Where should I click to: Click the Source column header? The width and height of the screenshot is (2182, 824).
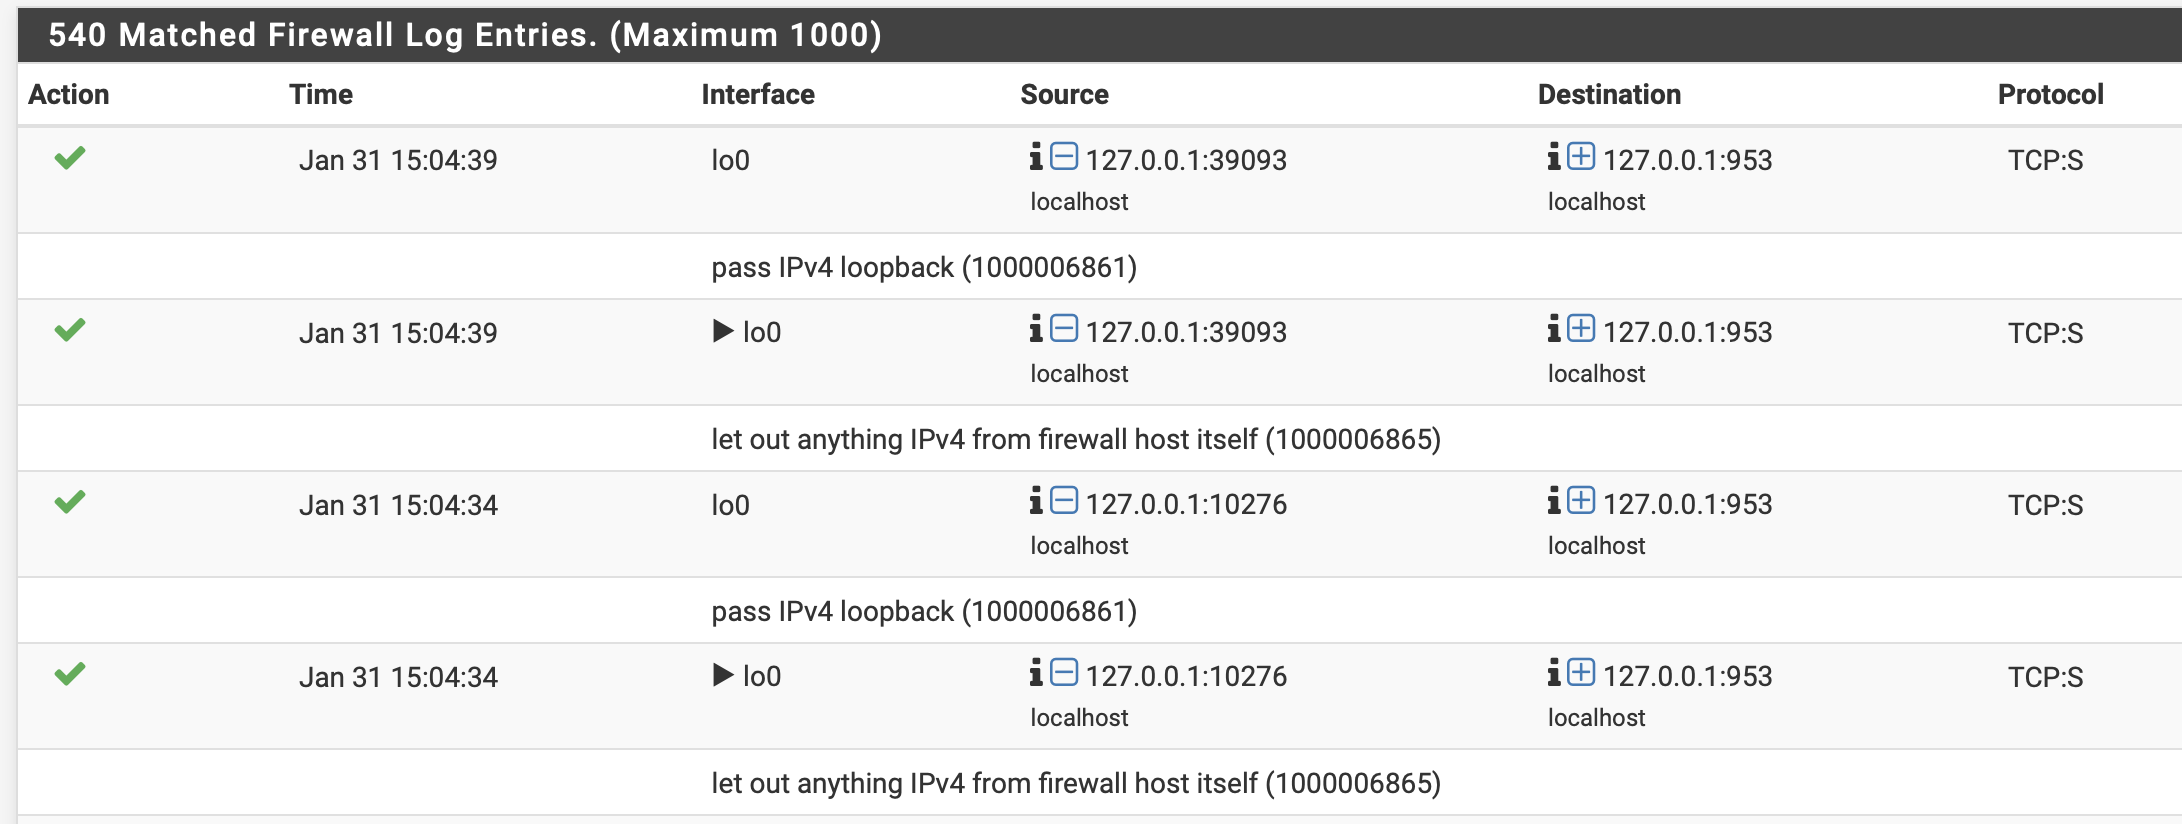(x=1064, y=95)
